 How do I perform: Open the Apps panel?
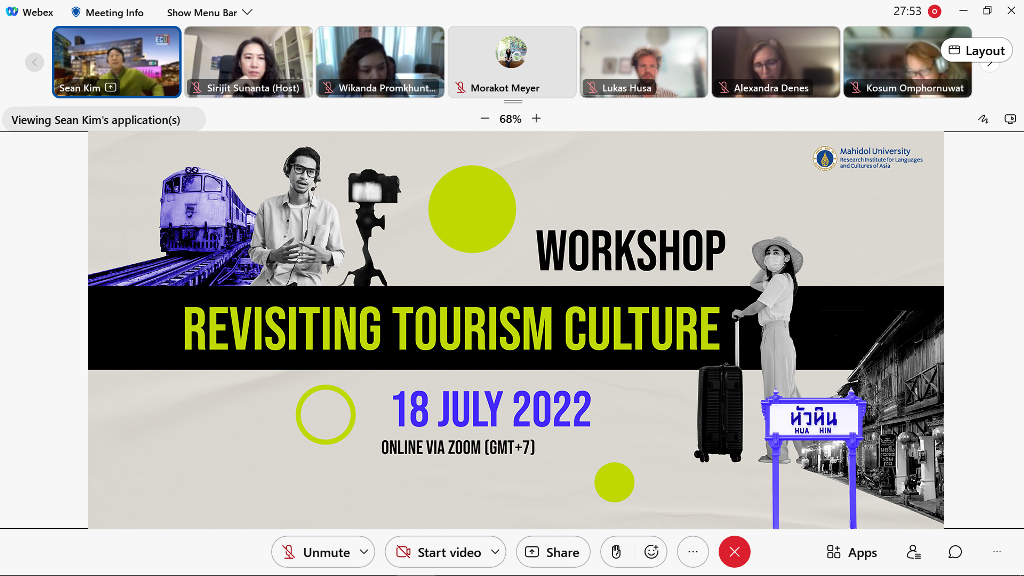pyautogui.click(x=851, y=552)
